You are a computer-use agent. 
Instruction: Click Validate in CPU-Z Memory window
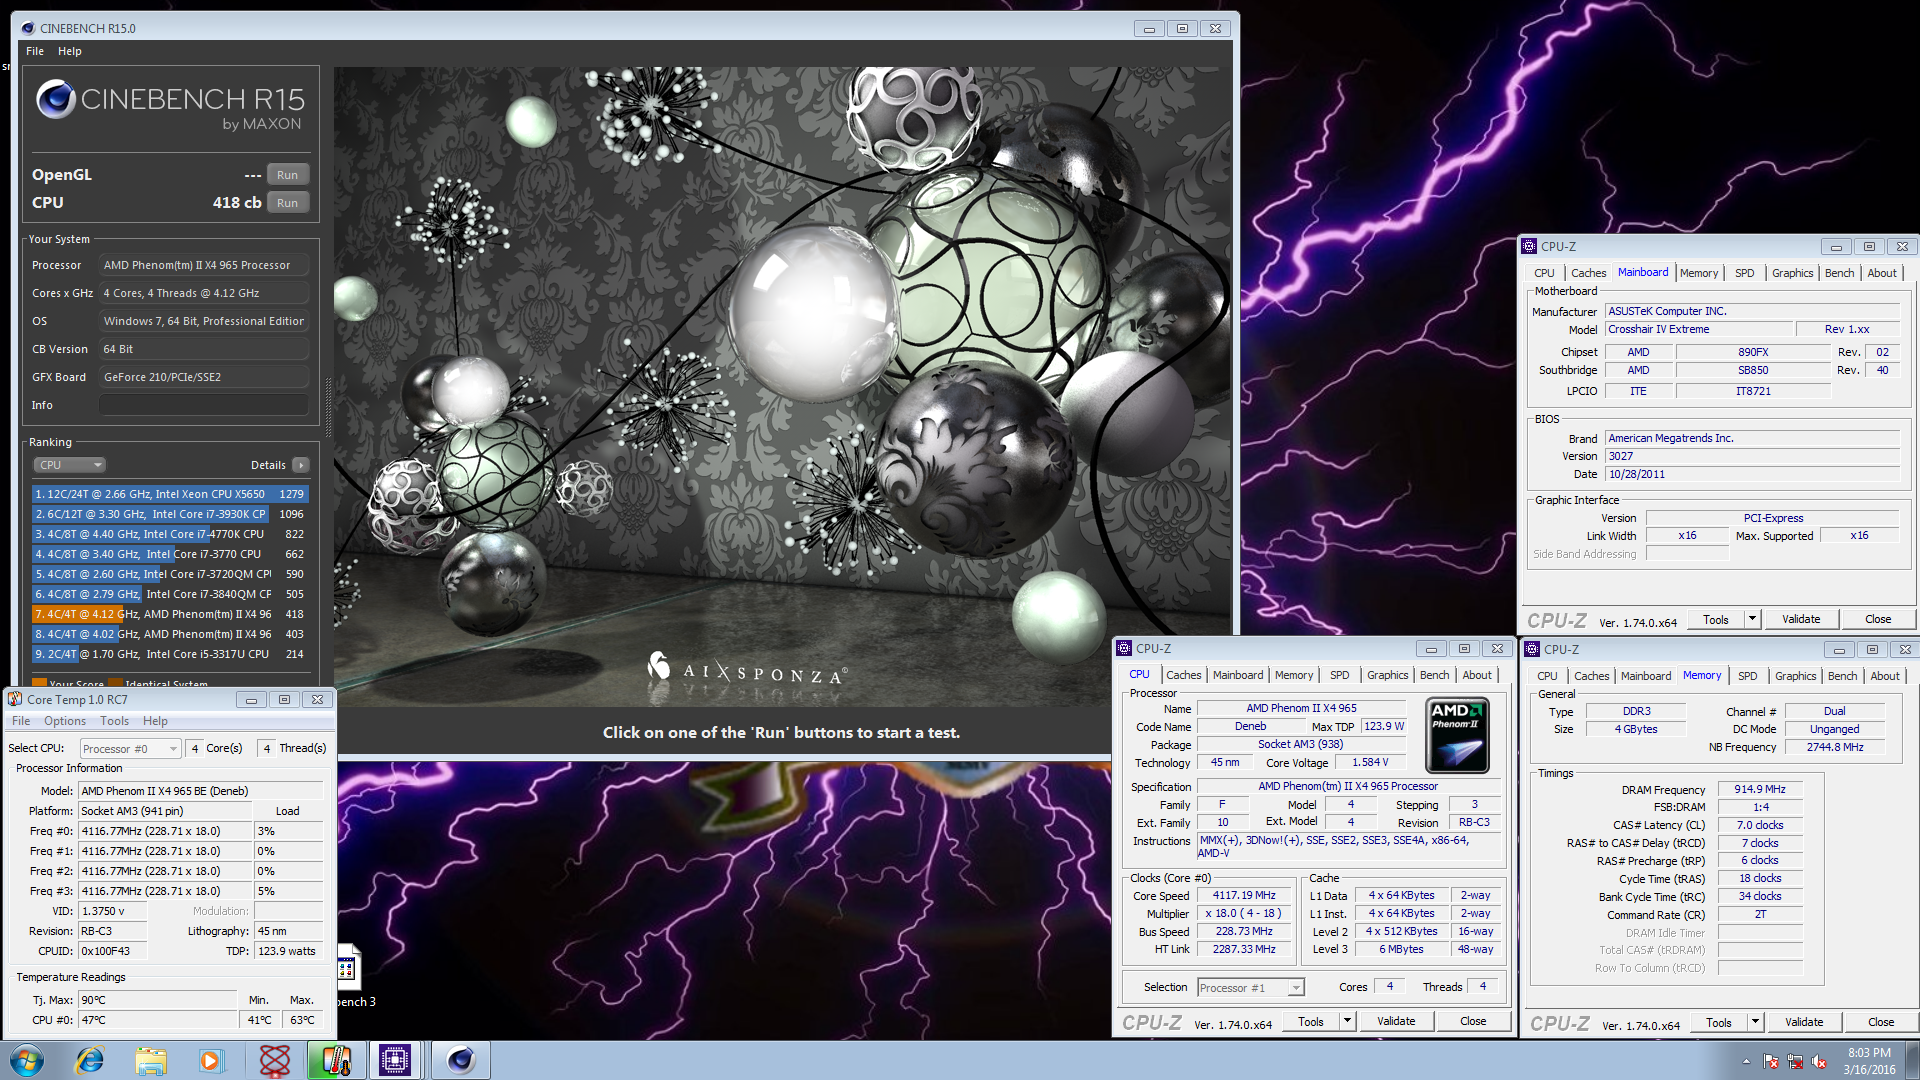(x=1804, y=1022)
